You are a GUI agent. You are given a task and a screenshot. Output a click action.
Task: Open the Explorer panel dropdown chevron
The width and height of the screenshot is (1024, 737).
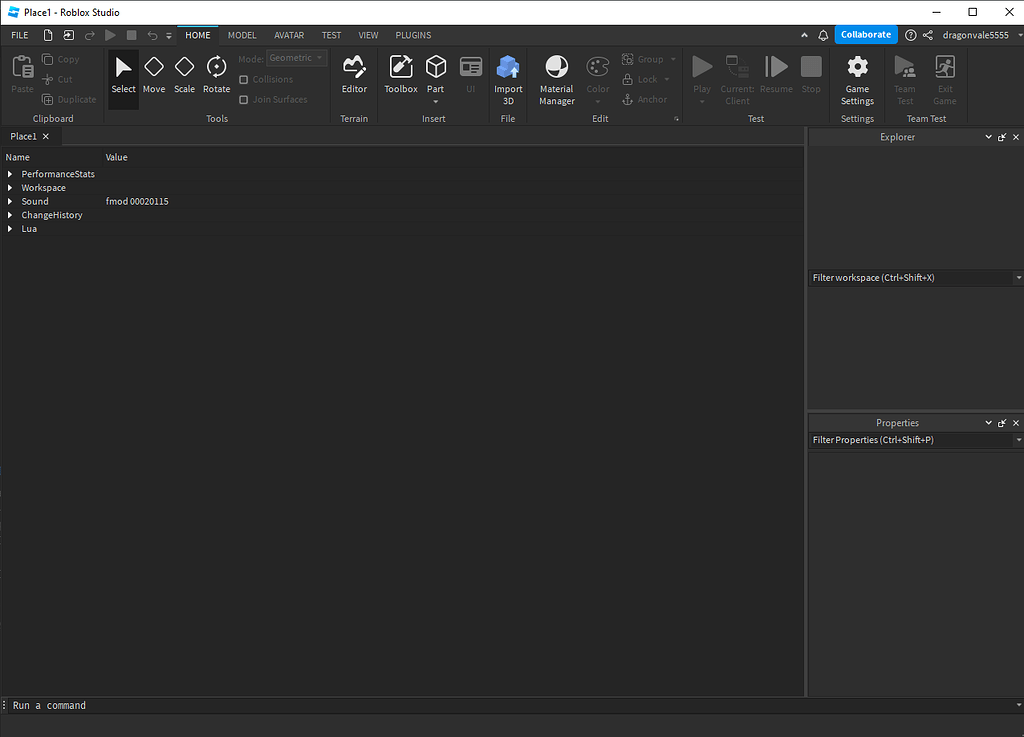point(988,137)
